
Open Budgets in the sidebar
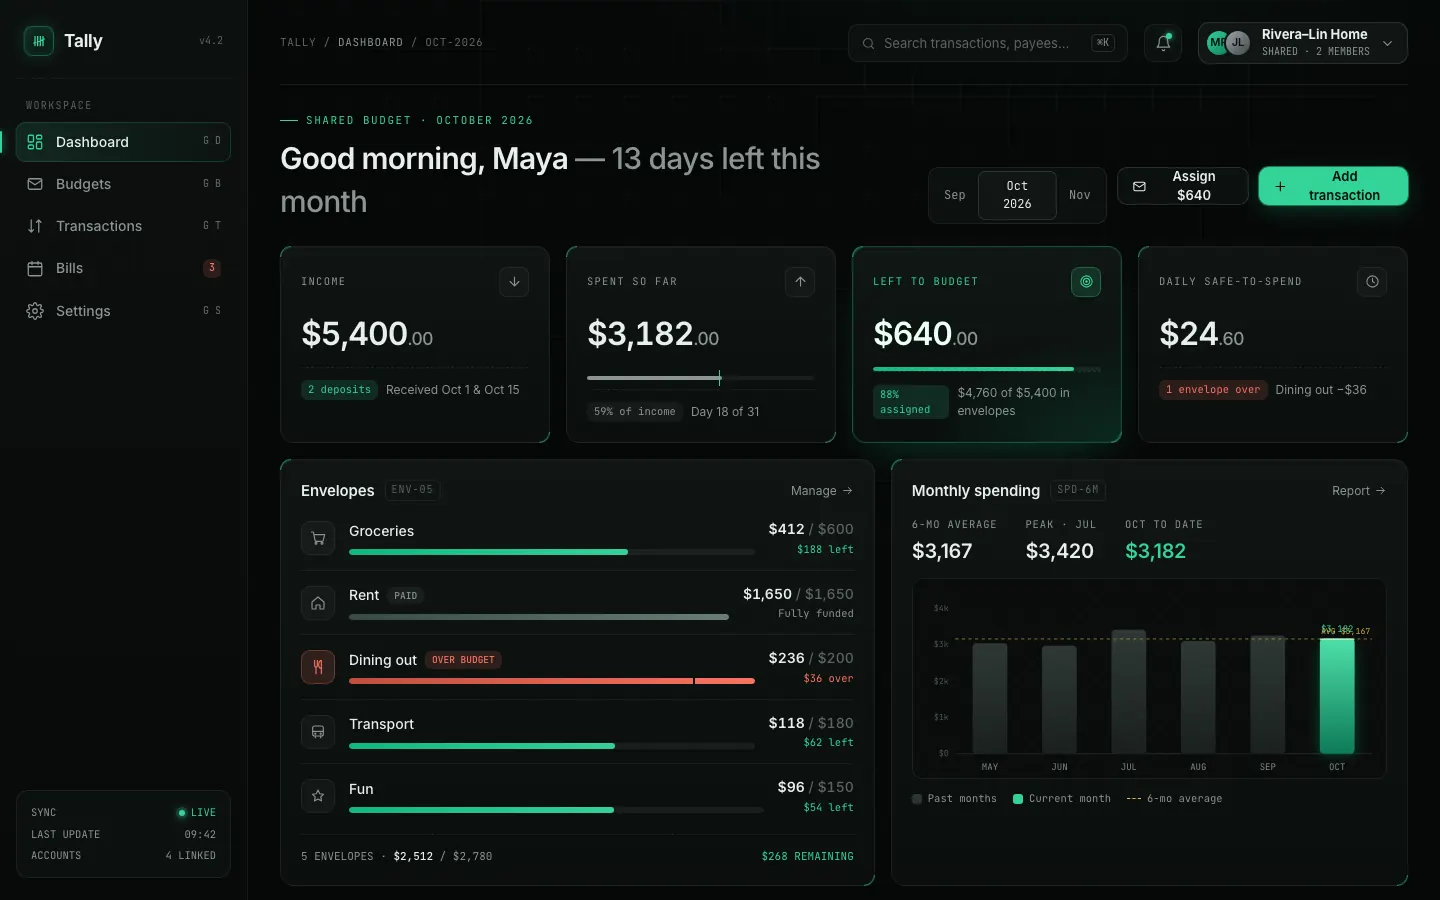coord(123,184)
